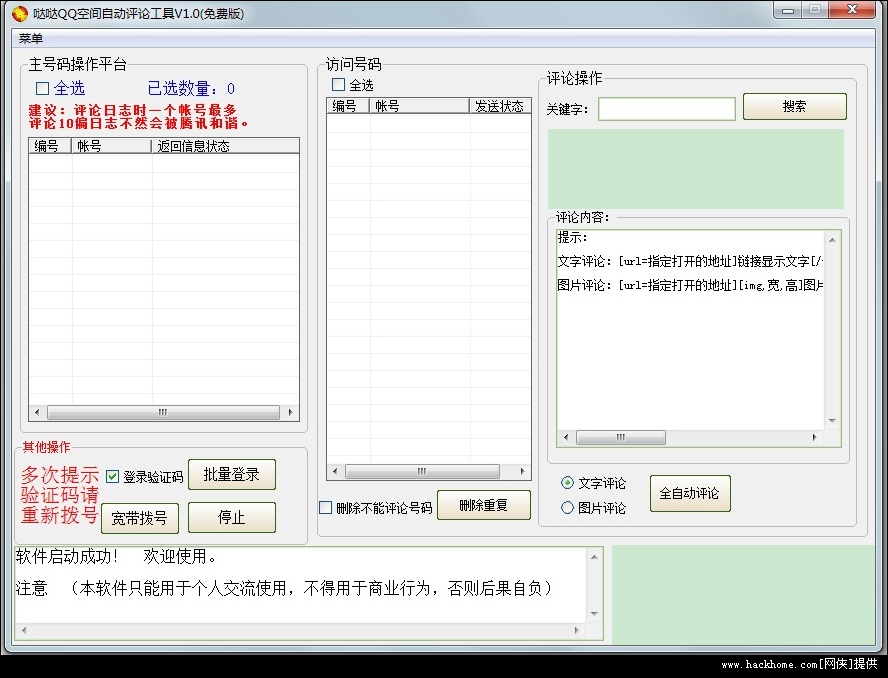This screenshot has width=888, height=678.
Task: Click the 已选数量：0 label
Action: tap(191, 88)
